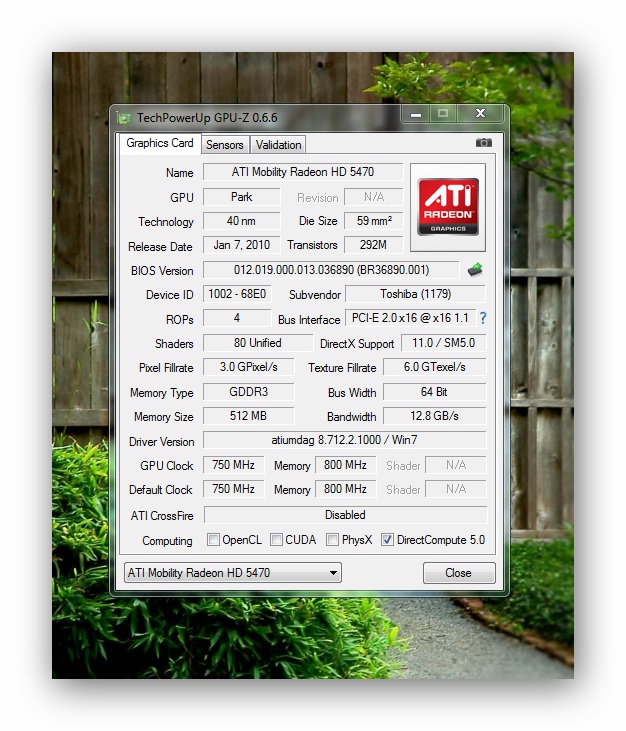Click the GPU field showing Park
Screen dimensions: 626x731
[241, 197]
